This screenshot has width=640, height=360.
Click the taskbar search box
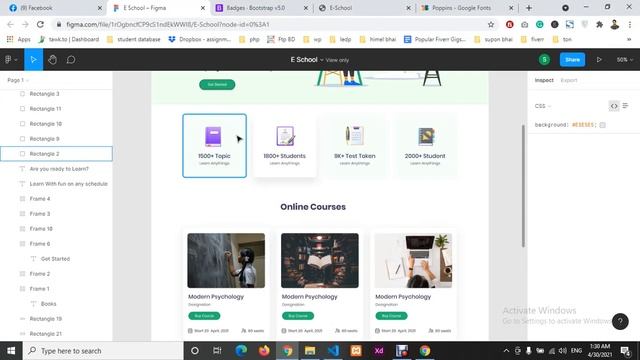103,351
